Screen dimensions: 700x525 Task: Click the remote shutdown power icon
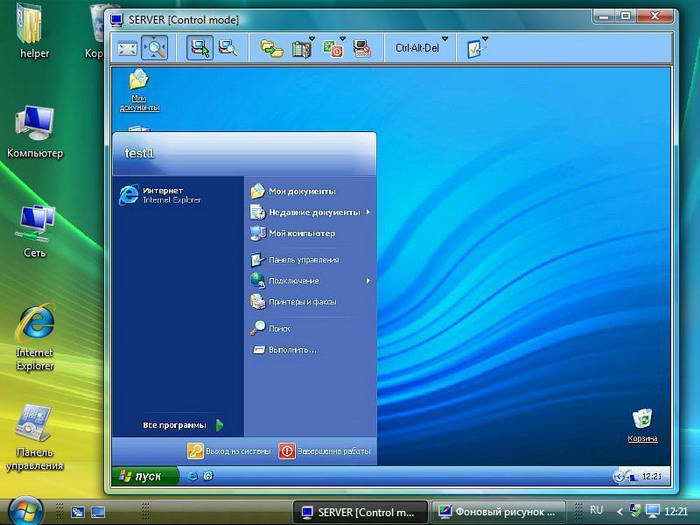[x=333, y=49]
